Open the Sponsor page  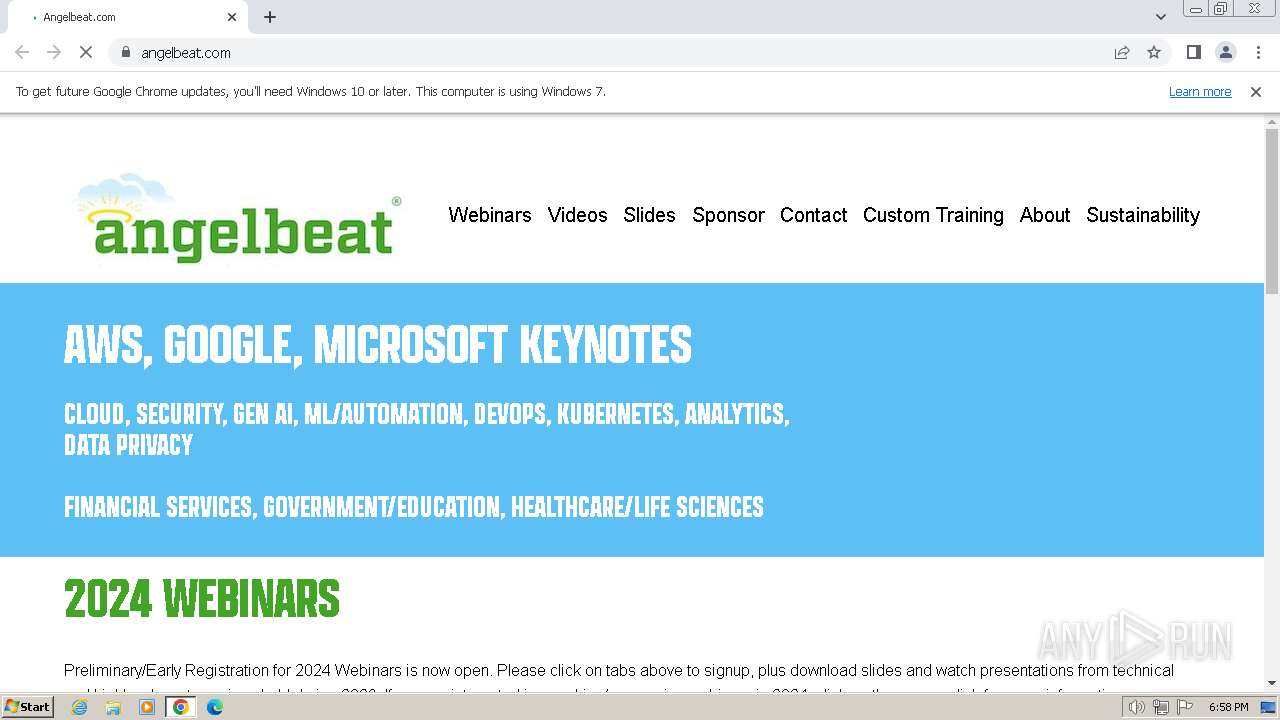[728, 215]
